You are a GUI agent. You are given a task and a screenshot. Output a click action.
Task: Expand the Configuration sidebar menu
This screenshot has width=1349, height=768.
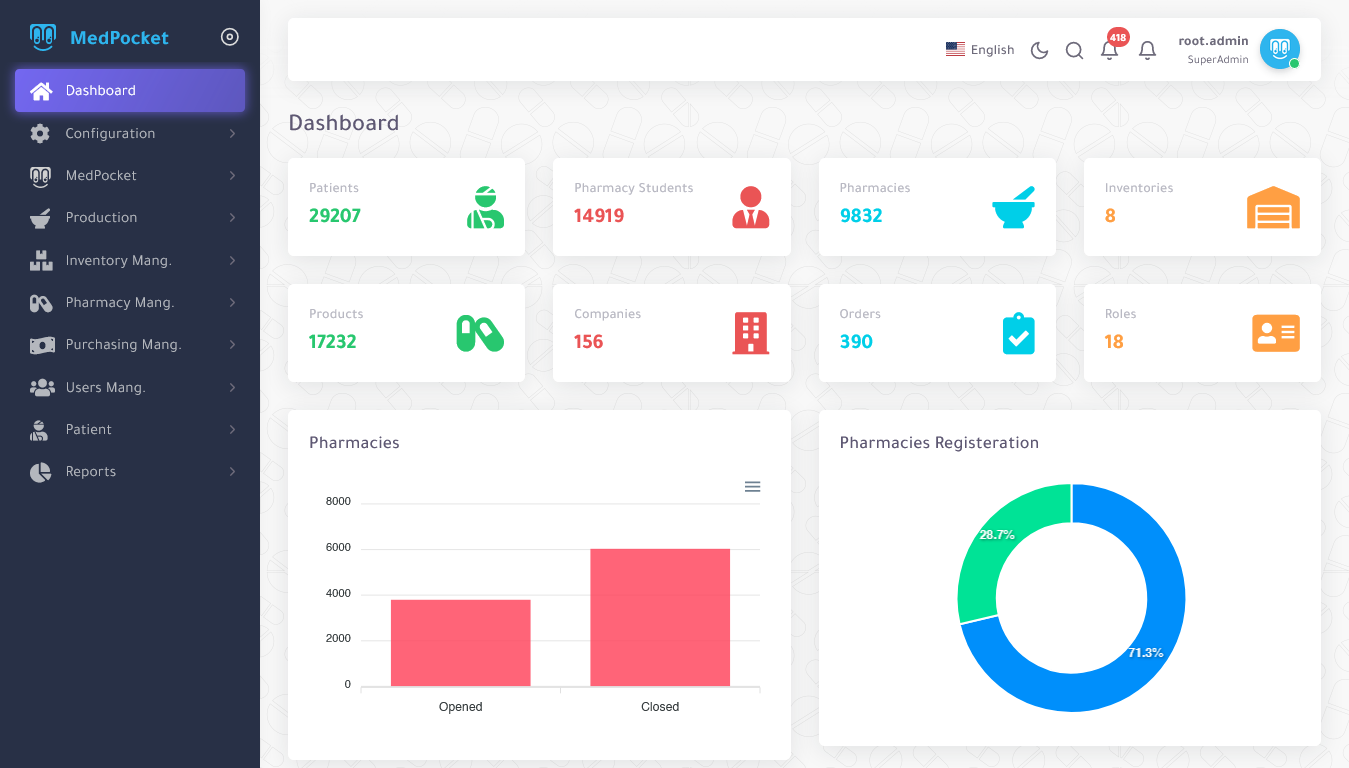(130, 133)
